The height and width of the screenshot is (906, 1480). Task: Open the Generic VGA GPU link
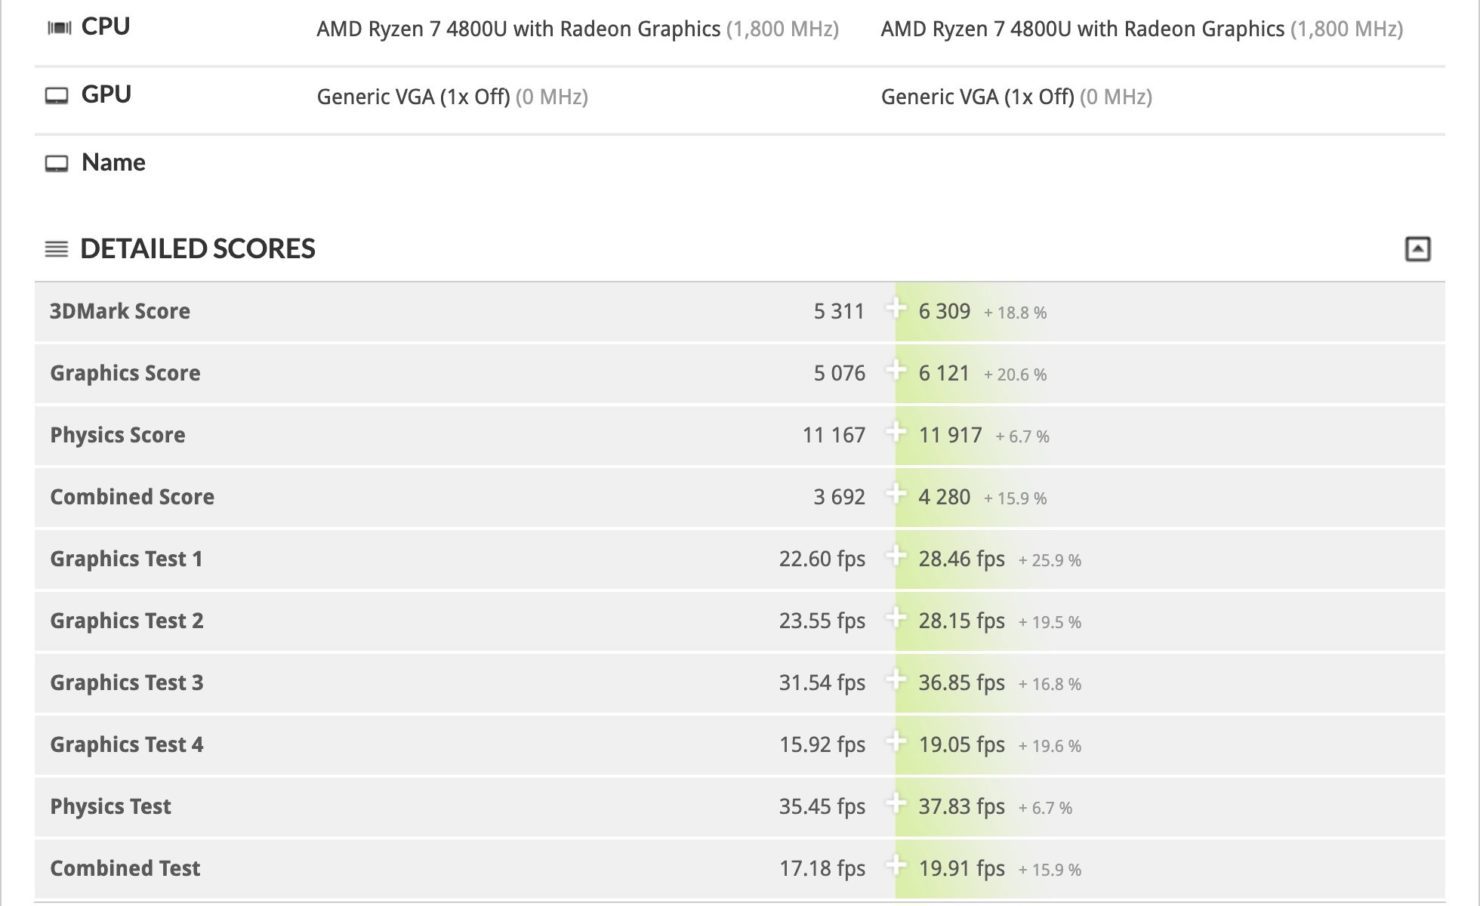pos(416,97)
